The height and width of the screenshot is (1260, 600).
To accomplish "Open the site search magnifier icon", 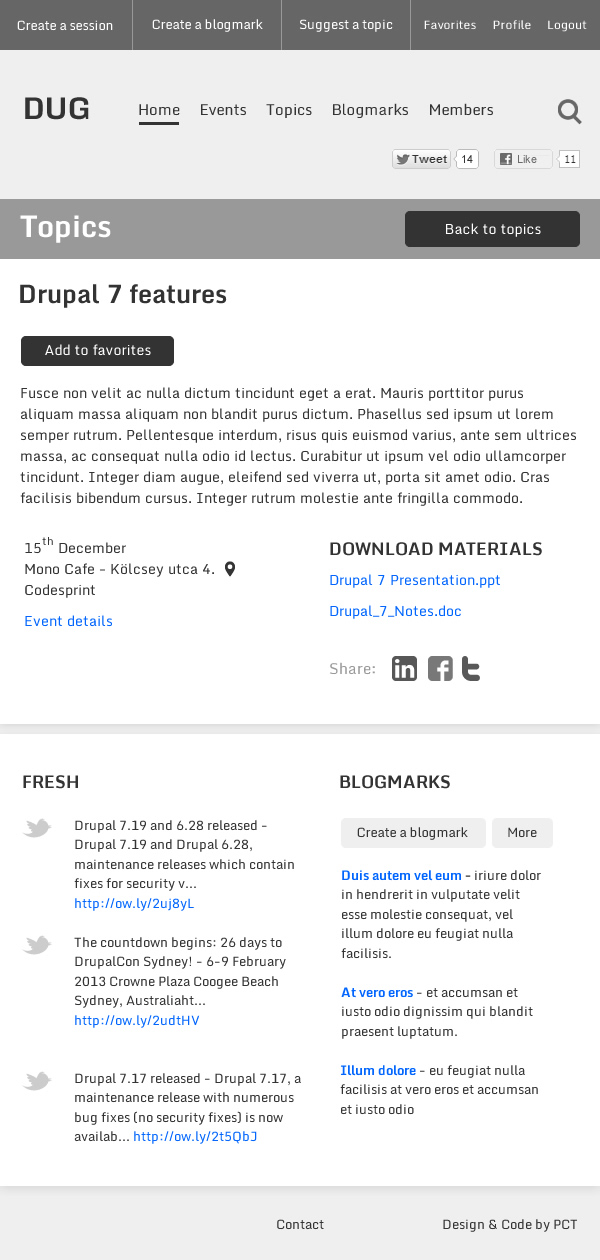I will pos(569,112).
